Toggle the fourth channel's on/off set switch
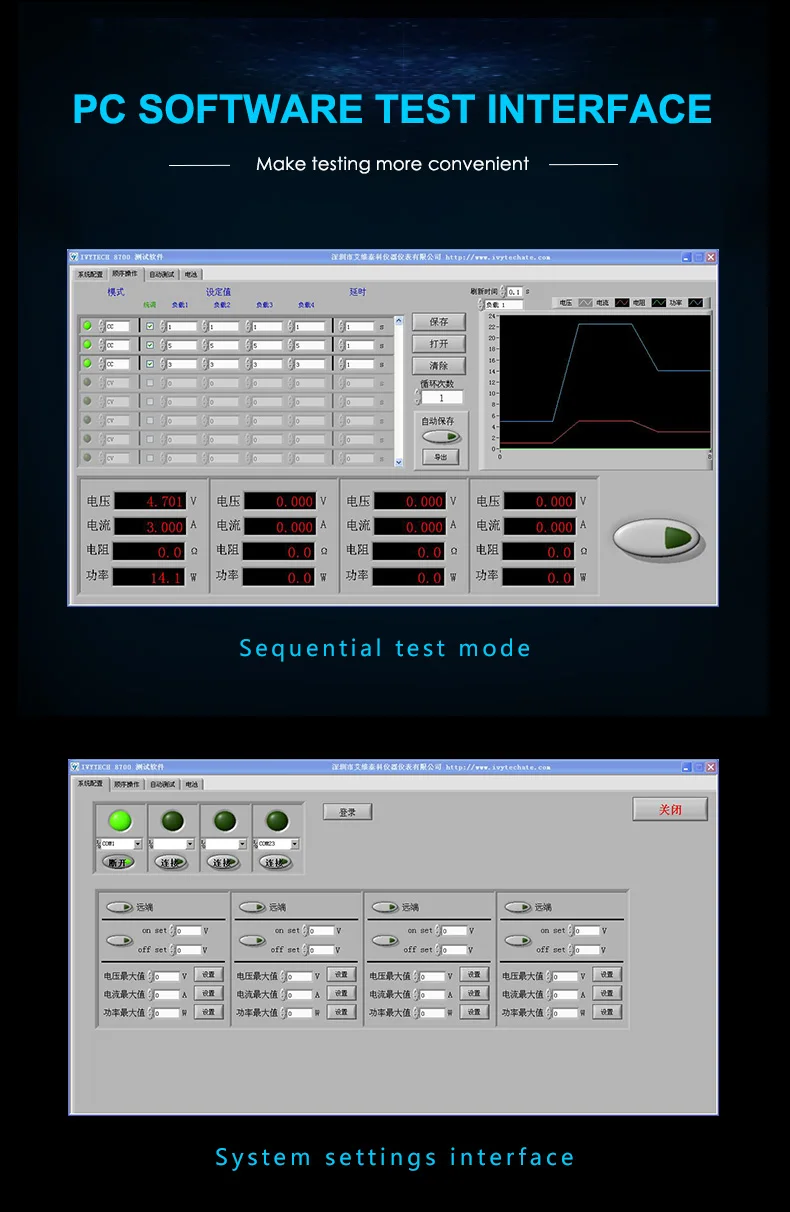790x1212 pixels. [517, 940]
